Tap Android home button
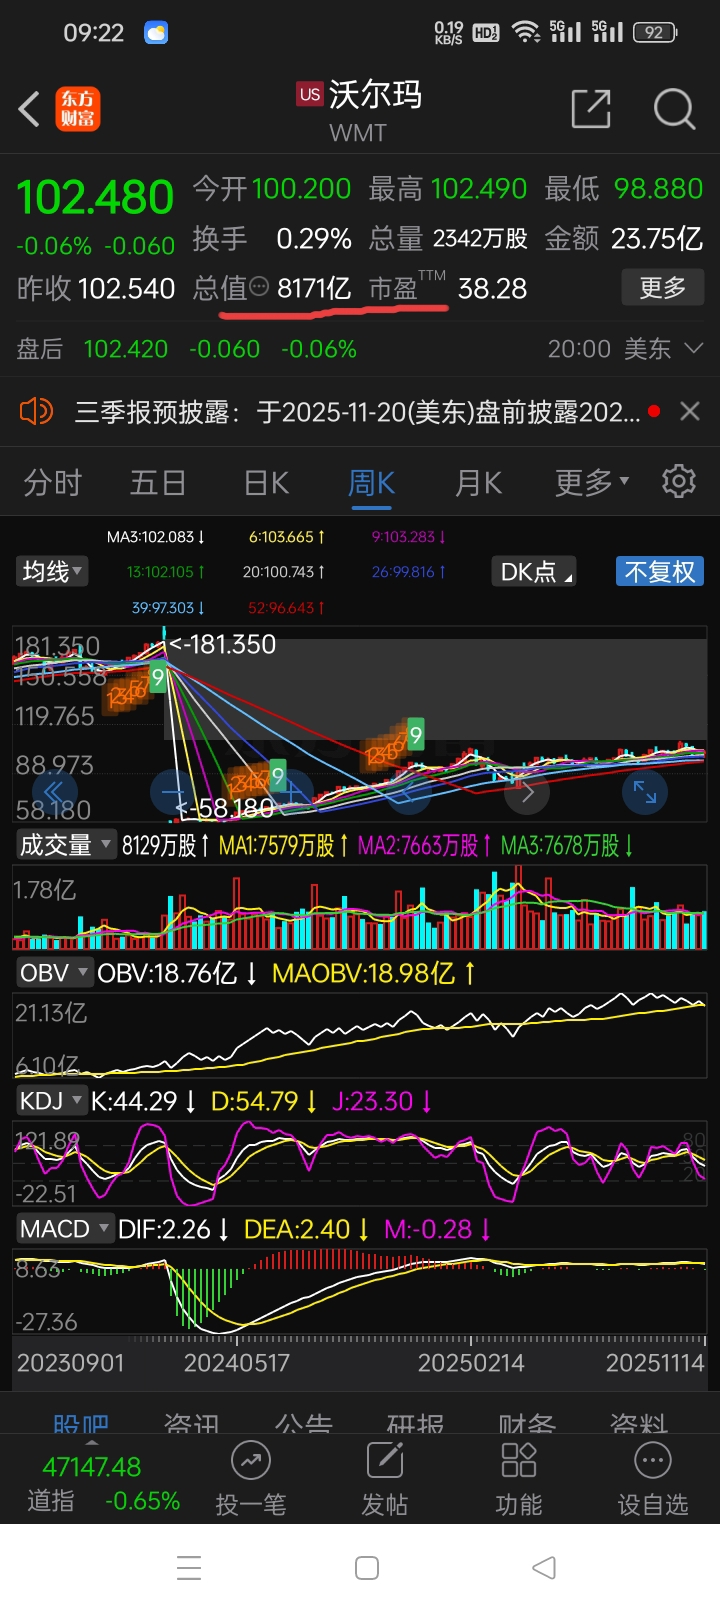720x1612 pixels. [x=367, y=1568]
